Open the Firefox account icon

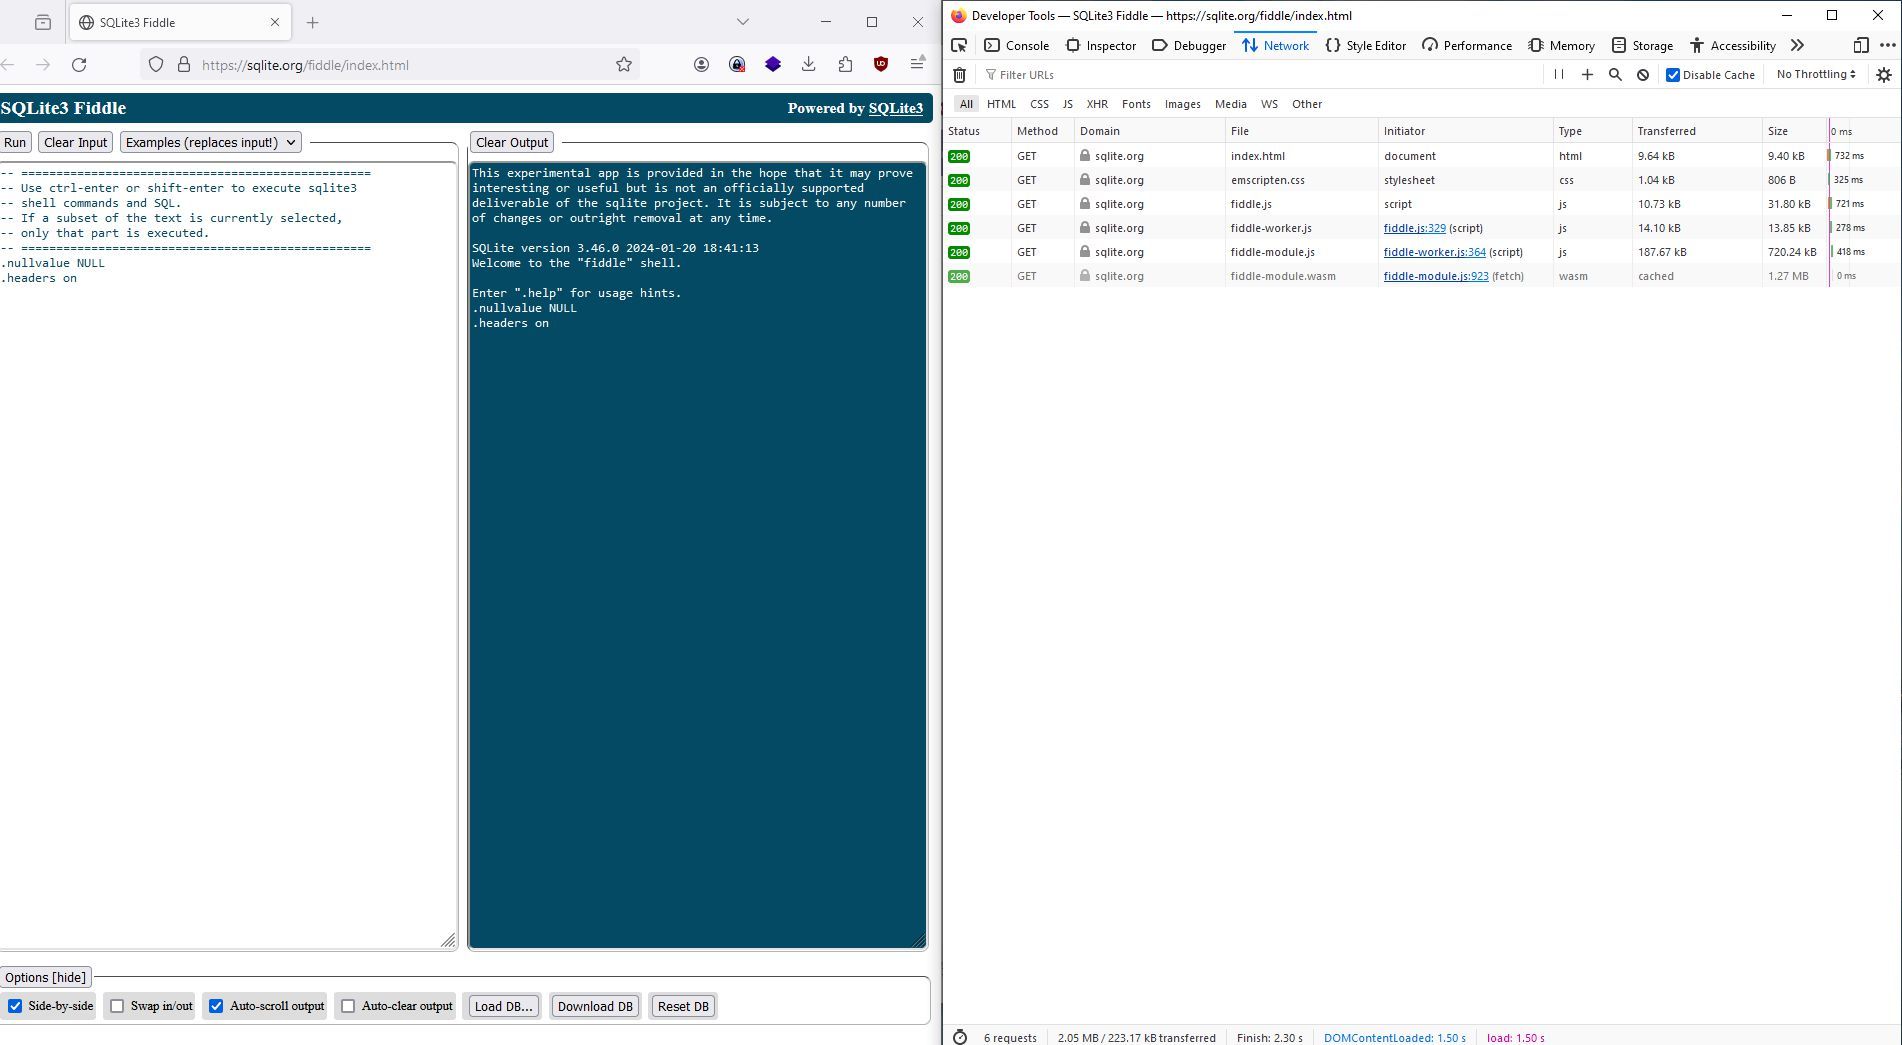(701, 65)
